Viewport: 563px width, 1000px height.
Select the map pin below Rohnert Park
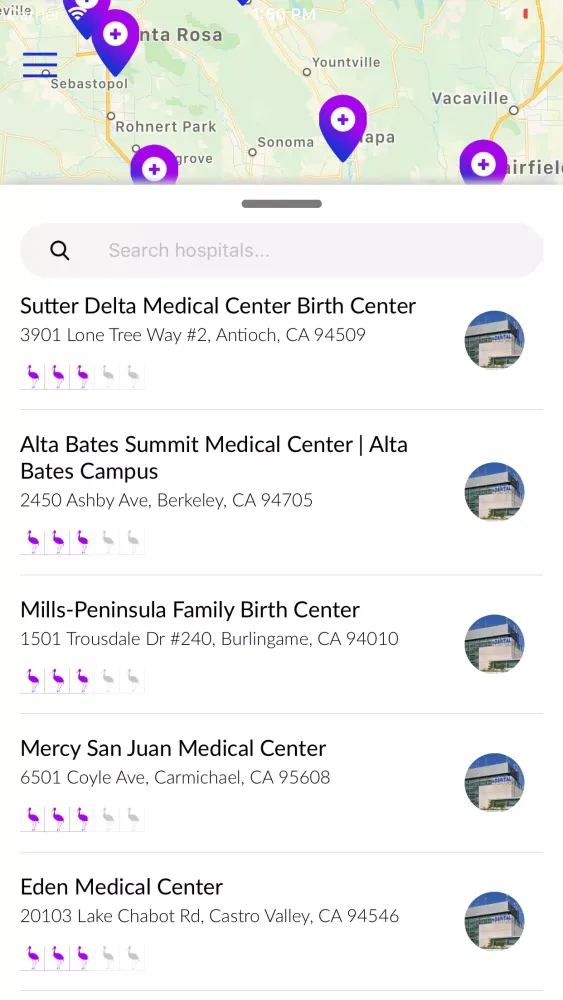pyautogui.click(x=154, y=166)
